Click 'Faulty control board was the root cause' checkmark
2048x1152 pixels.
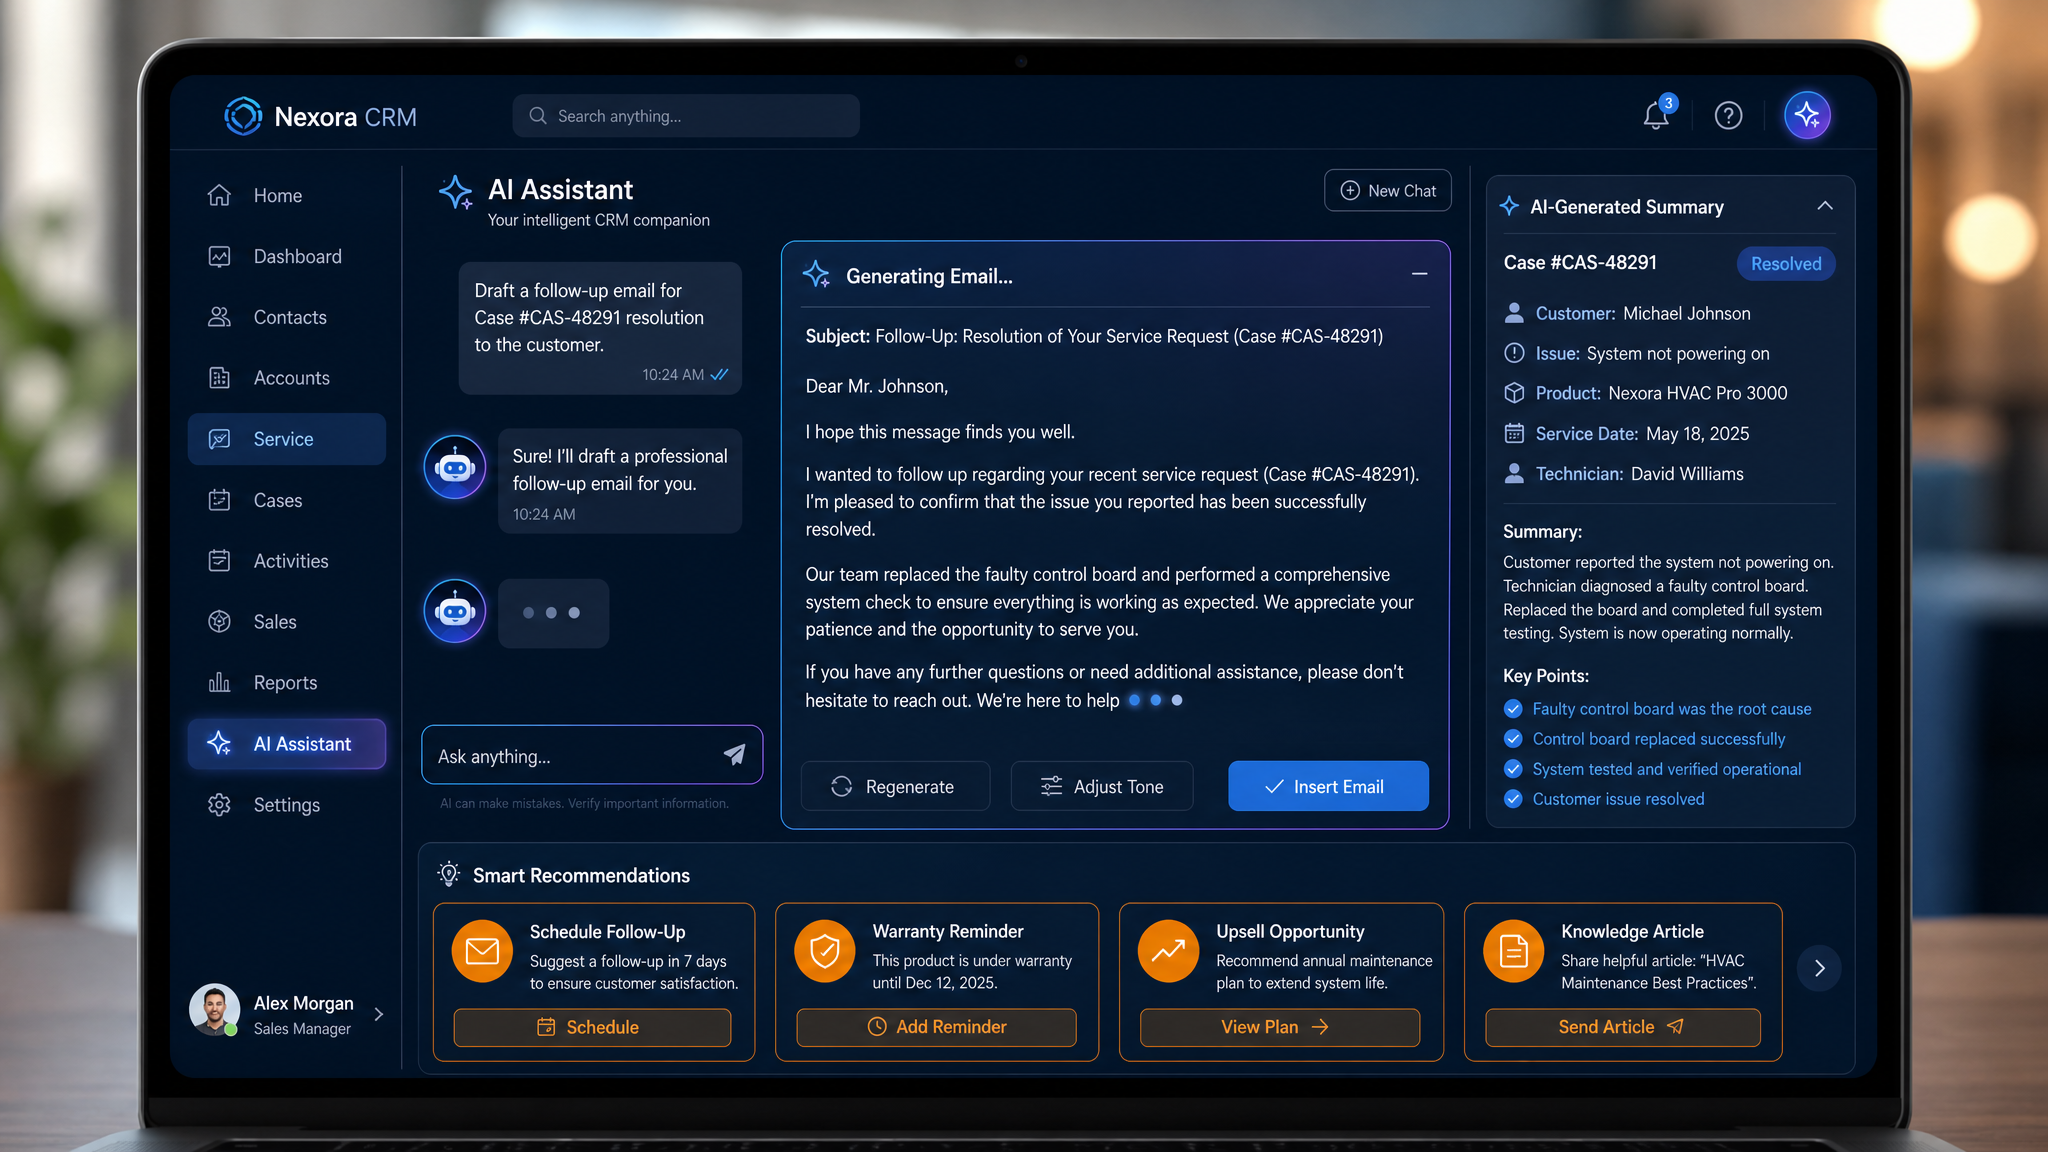[x=1513, y=709]
